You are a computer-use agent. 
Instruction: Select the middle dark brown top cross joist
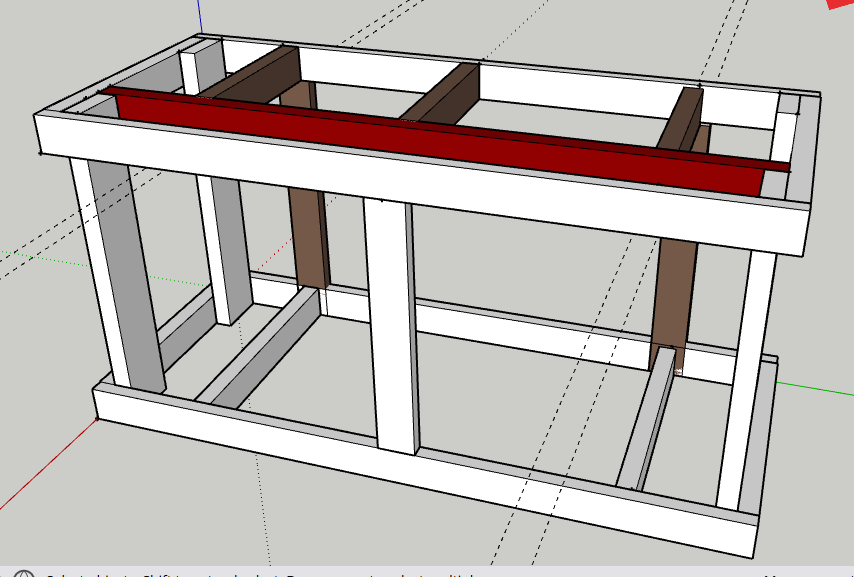[x=449, y=94]
